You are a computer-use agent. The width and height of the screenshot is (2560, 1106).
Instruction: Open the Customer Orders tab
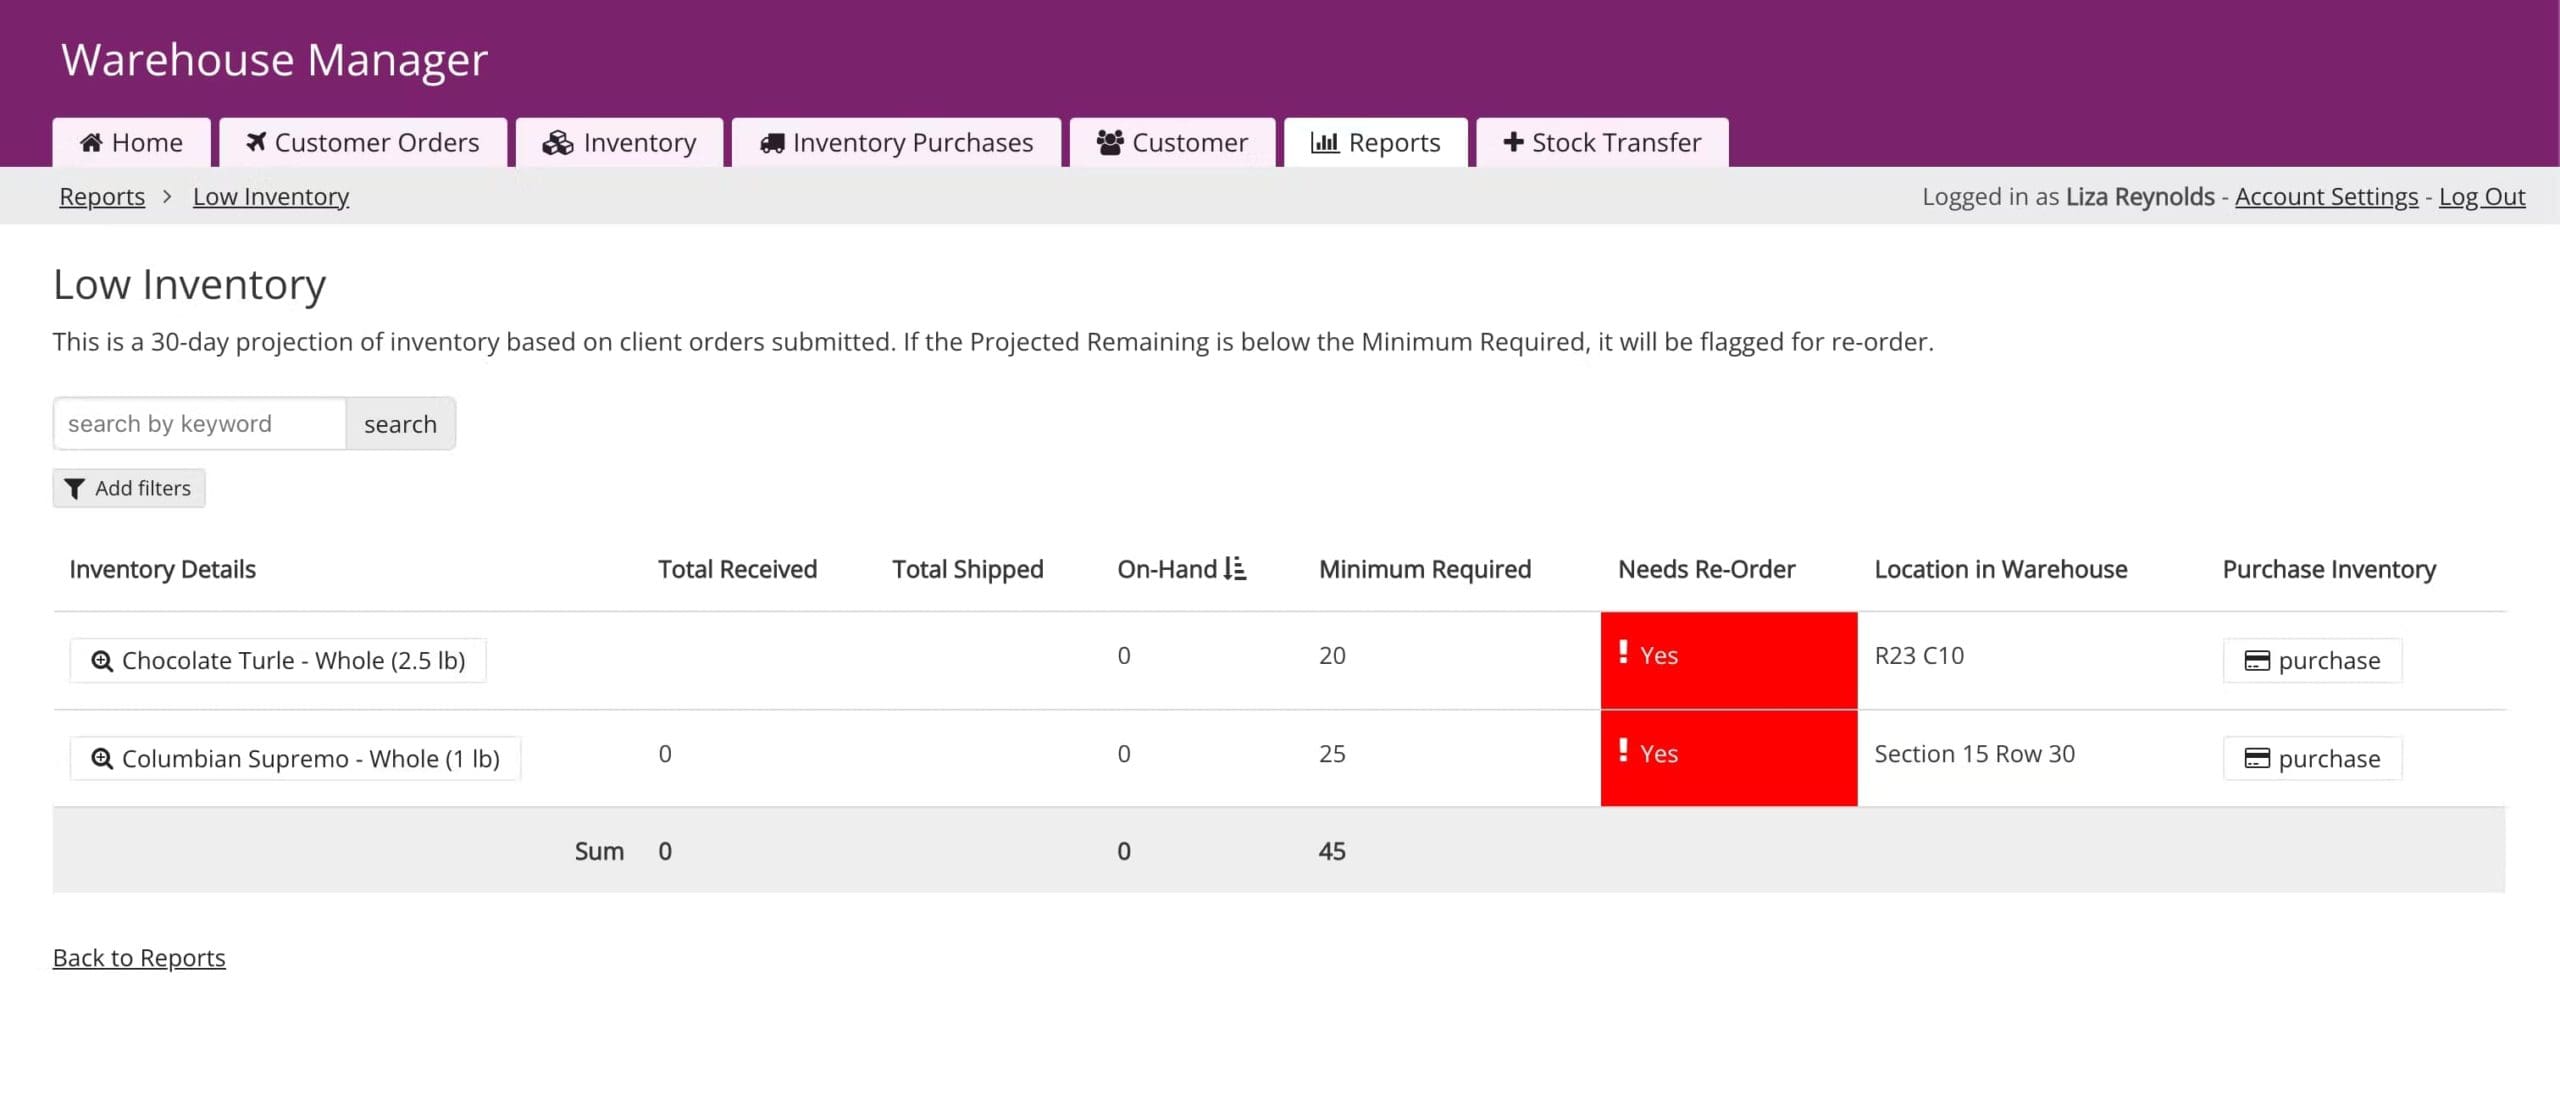point(363,143)
